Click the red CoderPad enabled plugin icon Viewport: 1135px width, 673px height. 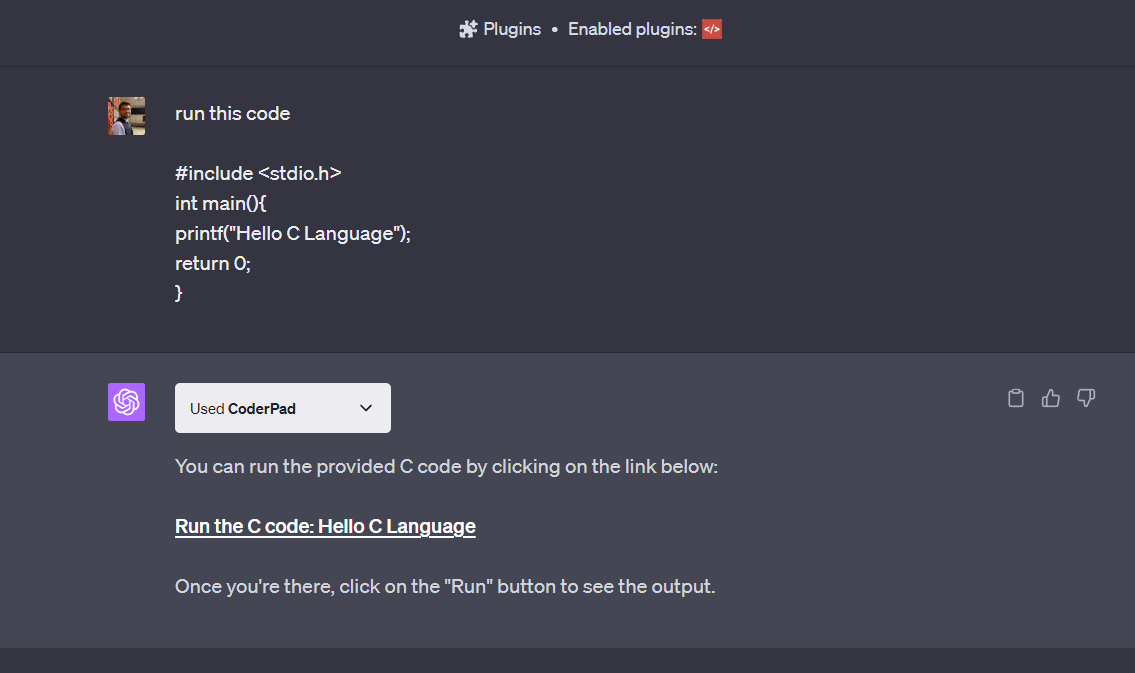pos(711,29)
